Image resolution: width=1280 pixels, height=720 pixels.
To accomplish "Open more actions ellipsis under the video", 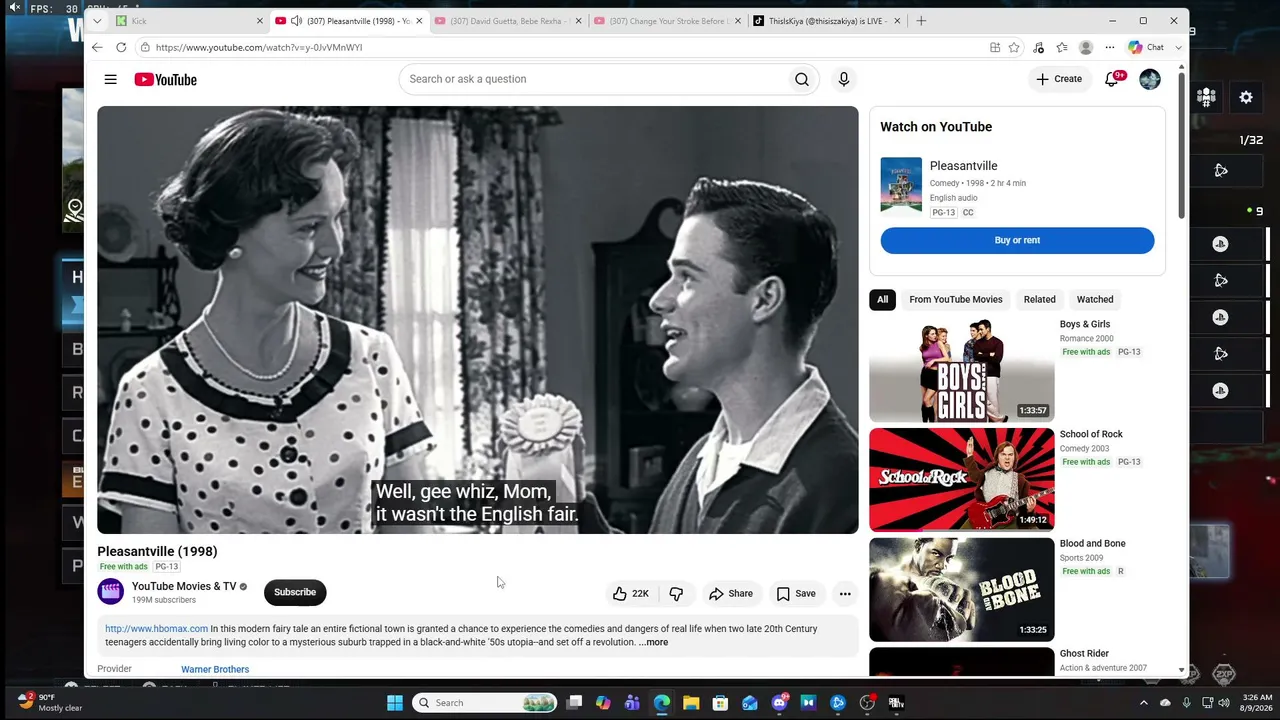I will [845, 593].
